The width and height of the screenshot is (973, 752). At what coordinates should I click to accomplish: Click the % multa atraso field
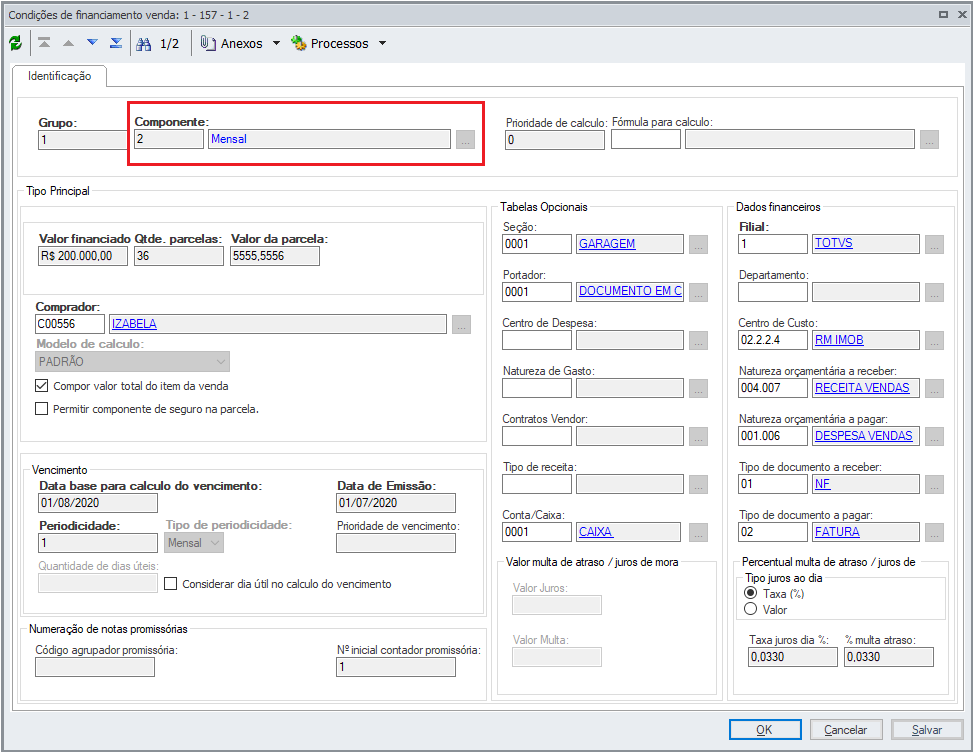pyautogui.click(x=889, y=657)
